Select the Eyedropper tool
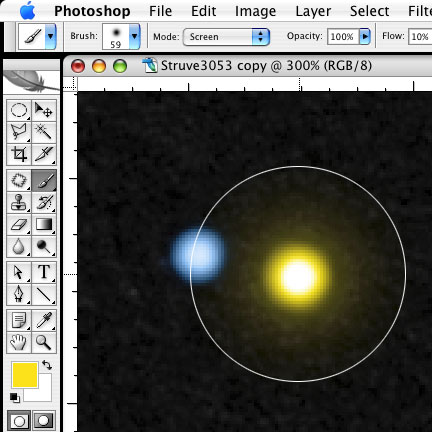The width and height of the screenshot is (432, 432). point(44,320)
